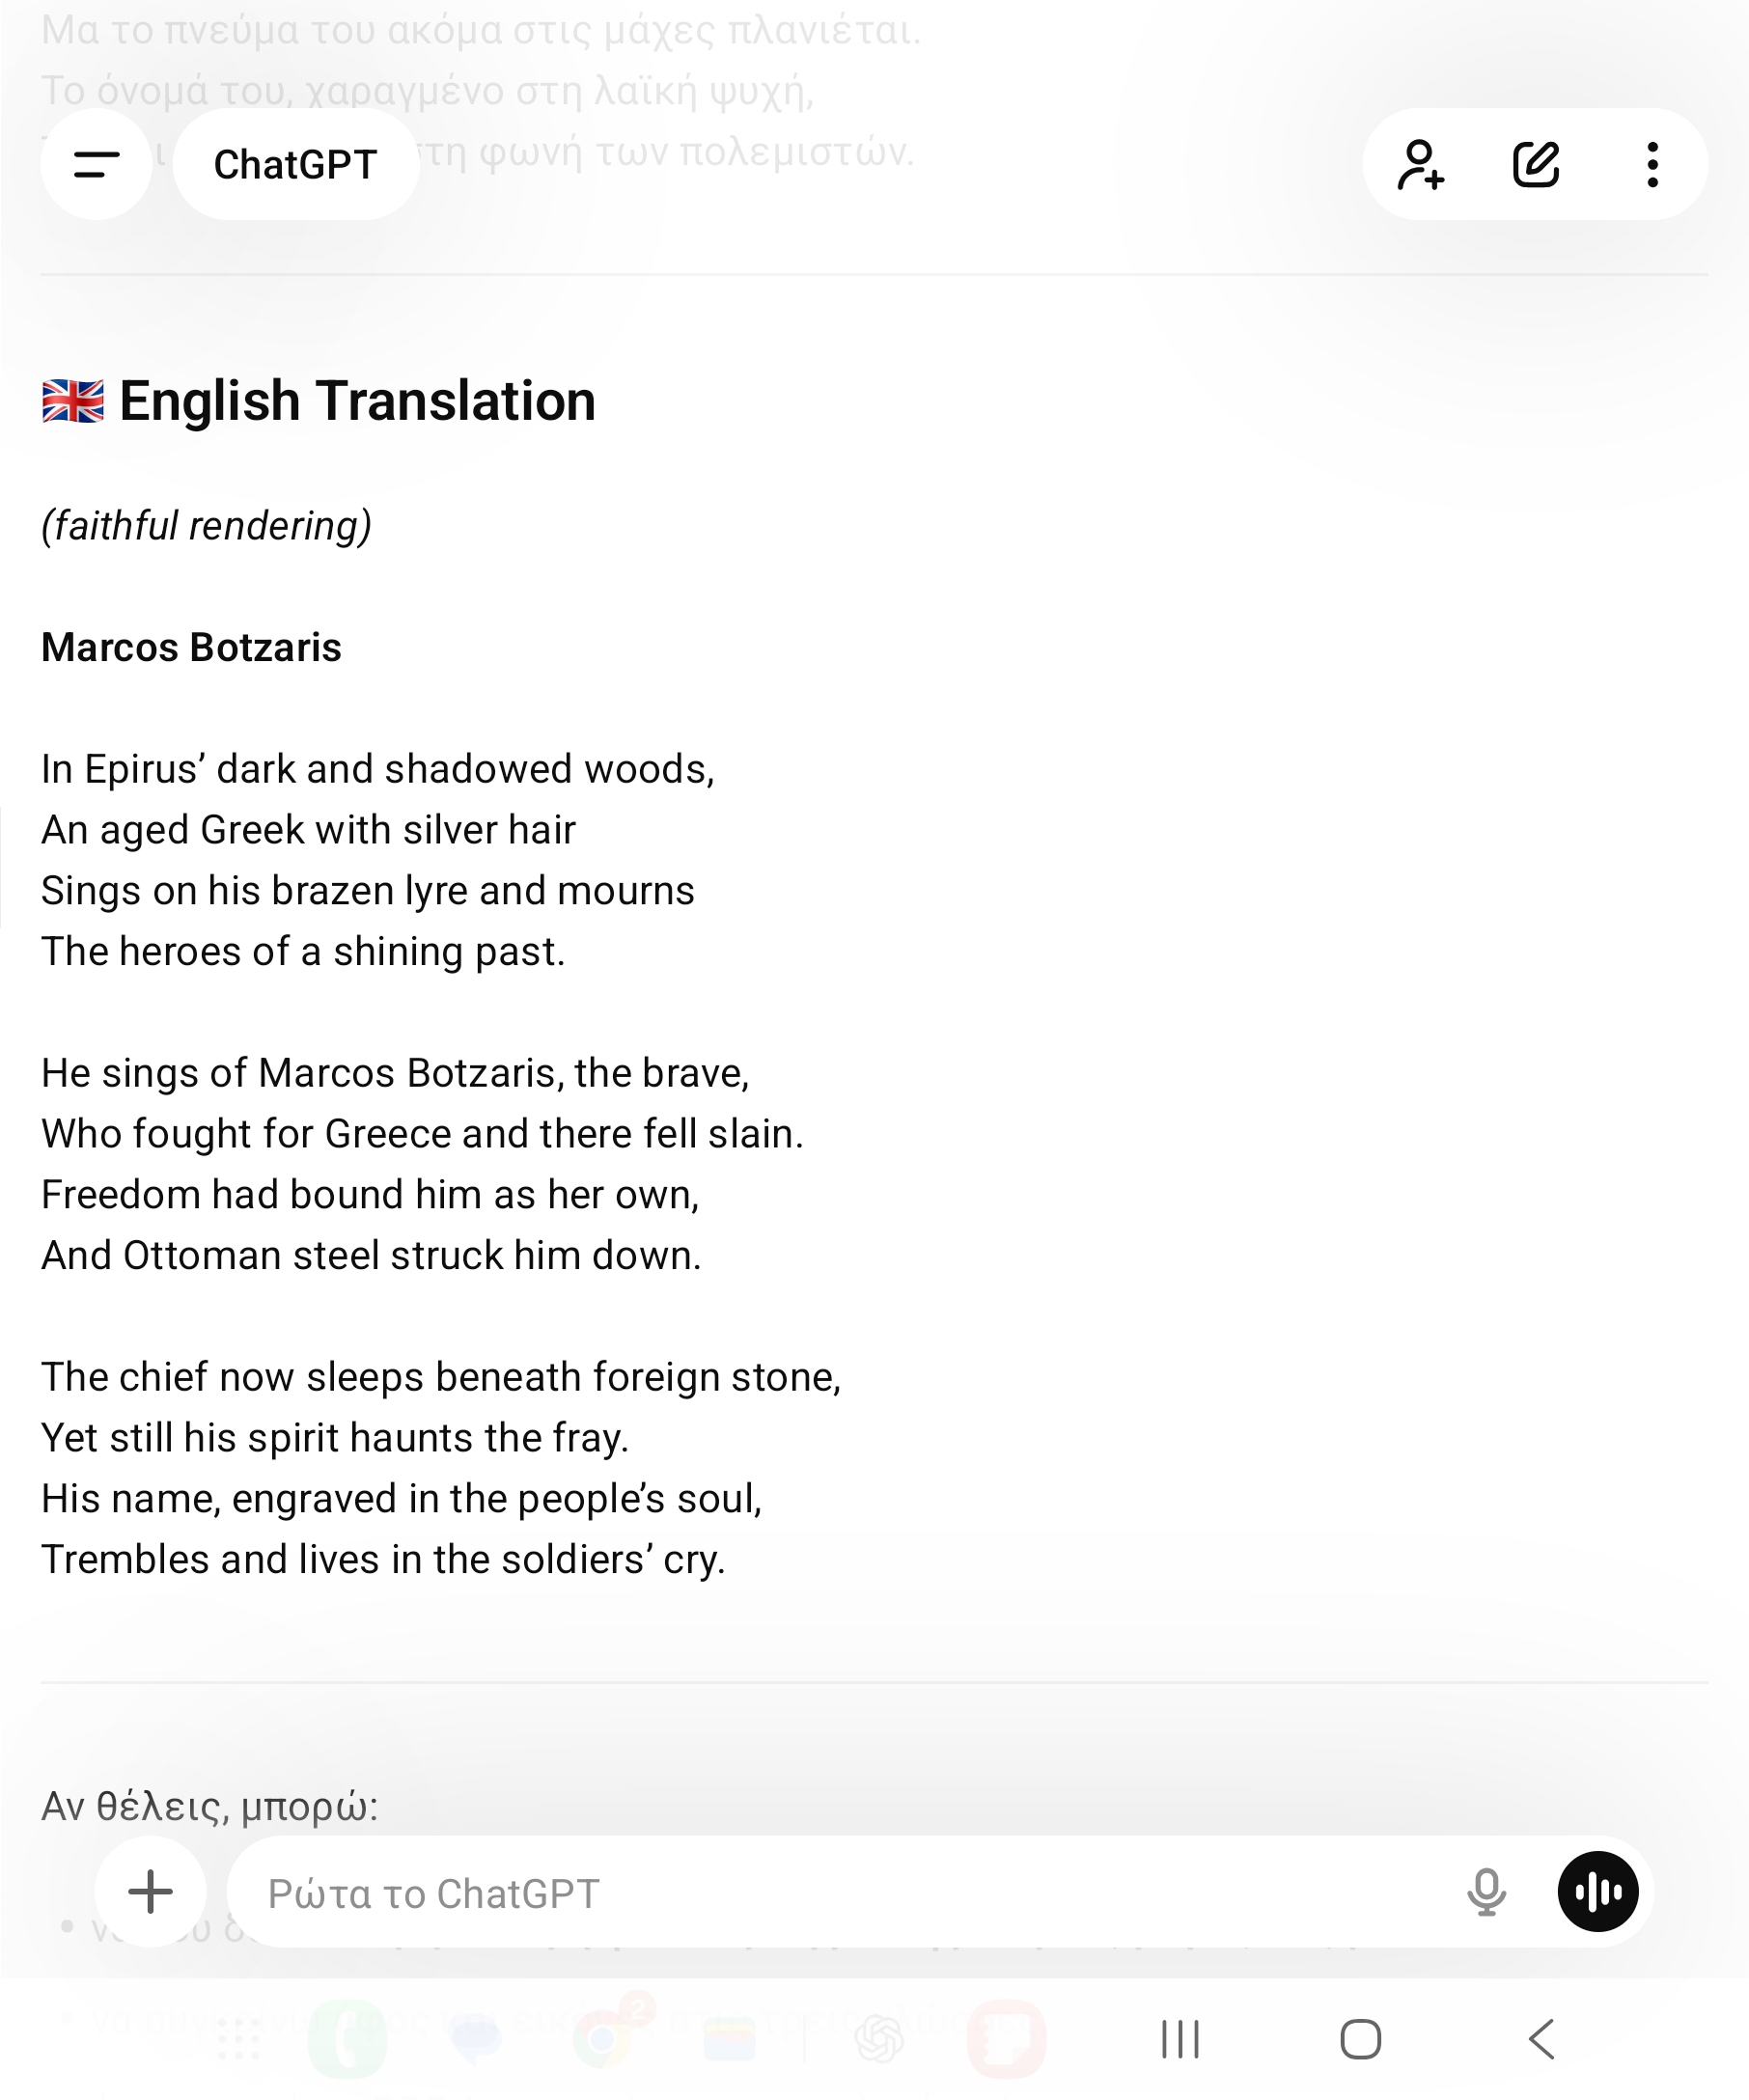
Task: Open recent apps from the navigation bar
Action: (1180, 2039)
